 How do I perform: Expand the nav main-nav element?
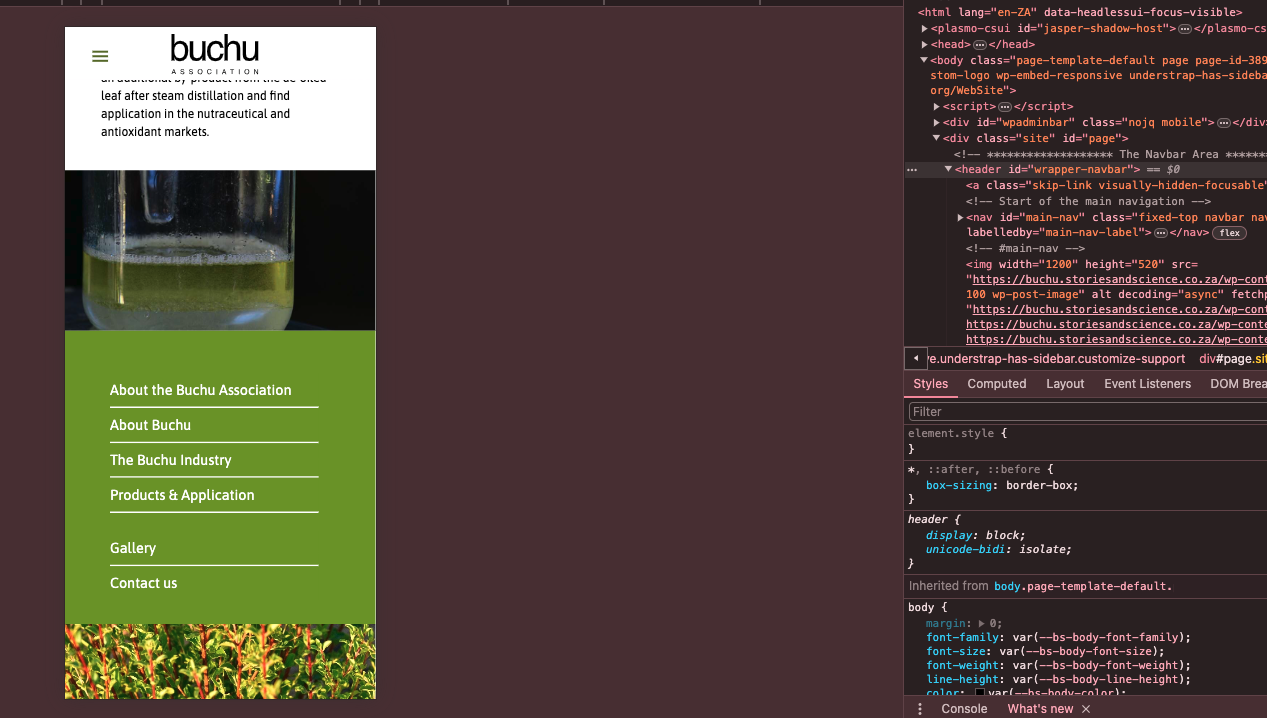961,217
